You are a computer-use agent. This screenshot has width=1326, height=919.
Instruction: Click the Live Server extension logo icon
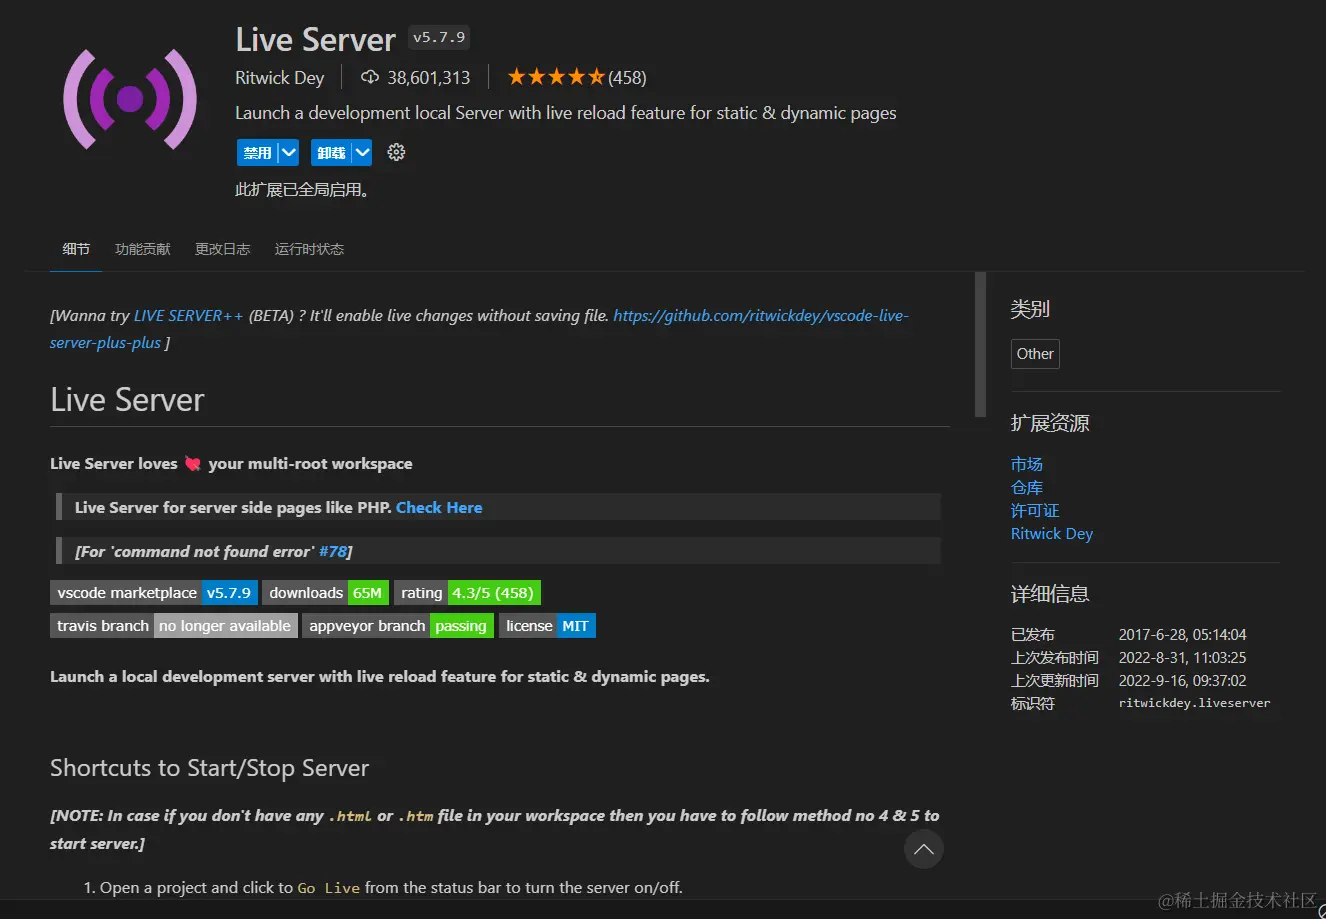point(130,99)
